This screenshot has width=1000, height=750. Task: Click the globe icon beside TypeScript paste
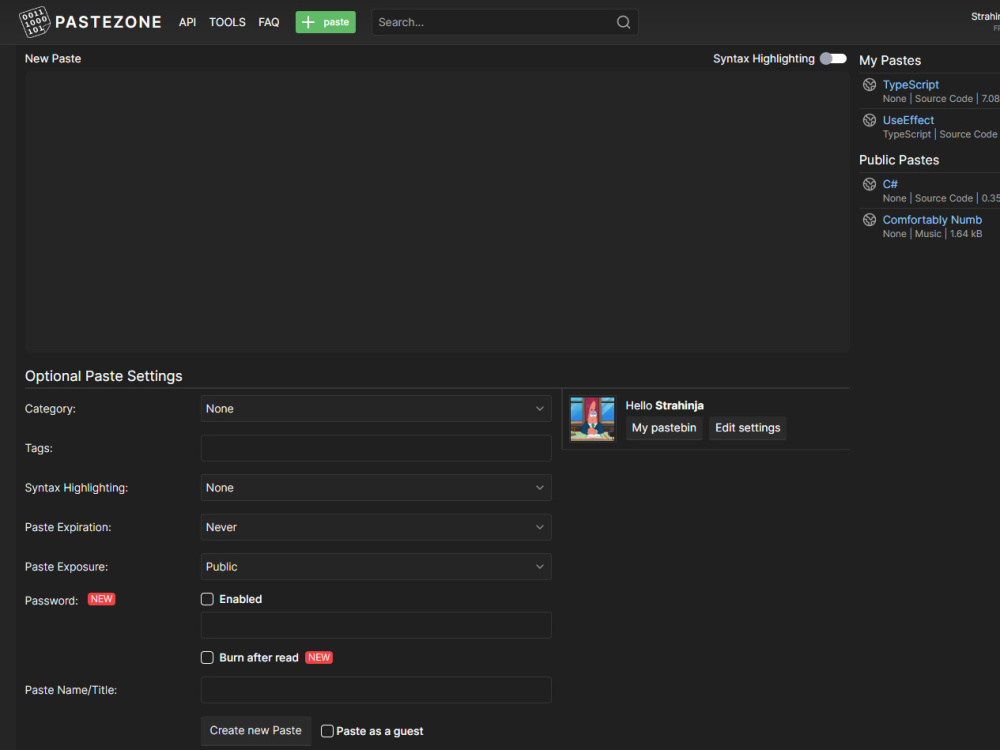pos(869,84)
